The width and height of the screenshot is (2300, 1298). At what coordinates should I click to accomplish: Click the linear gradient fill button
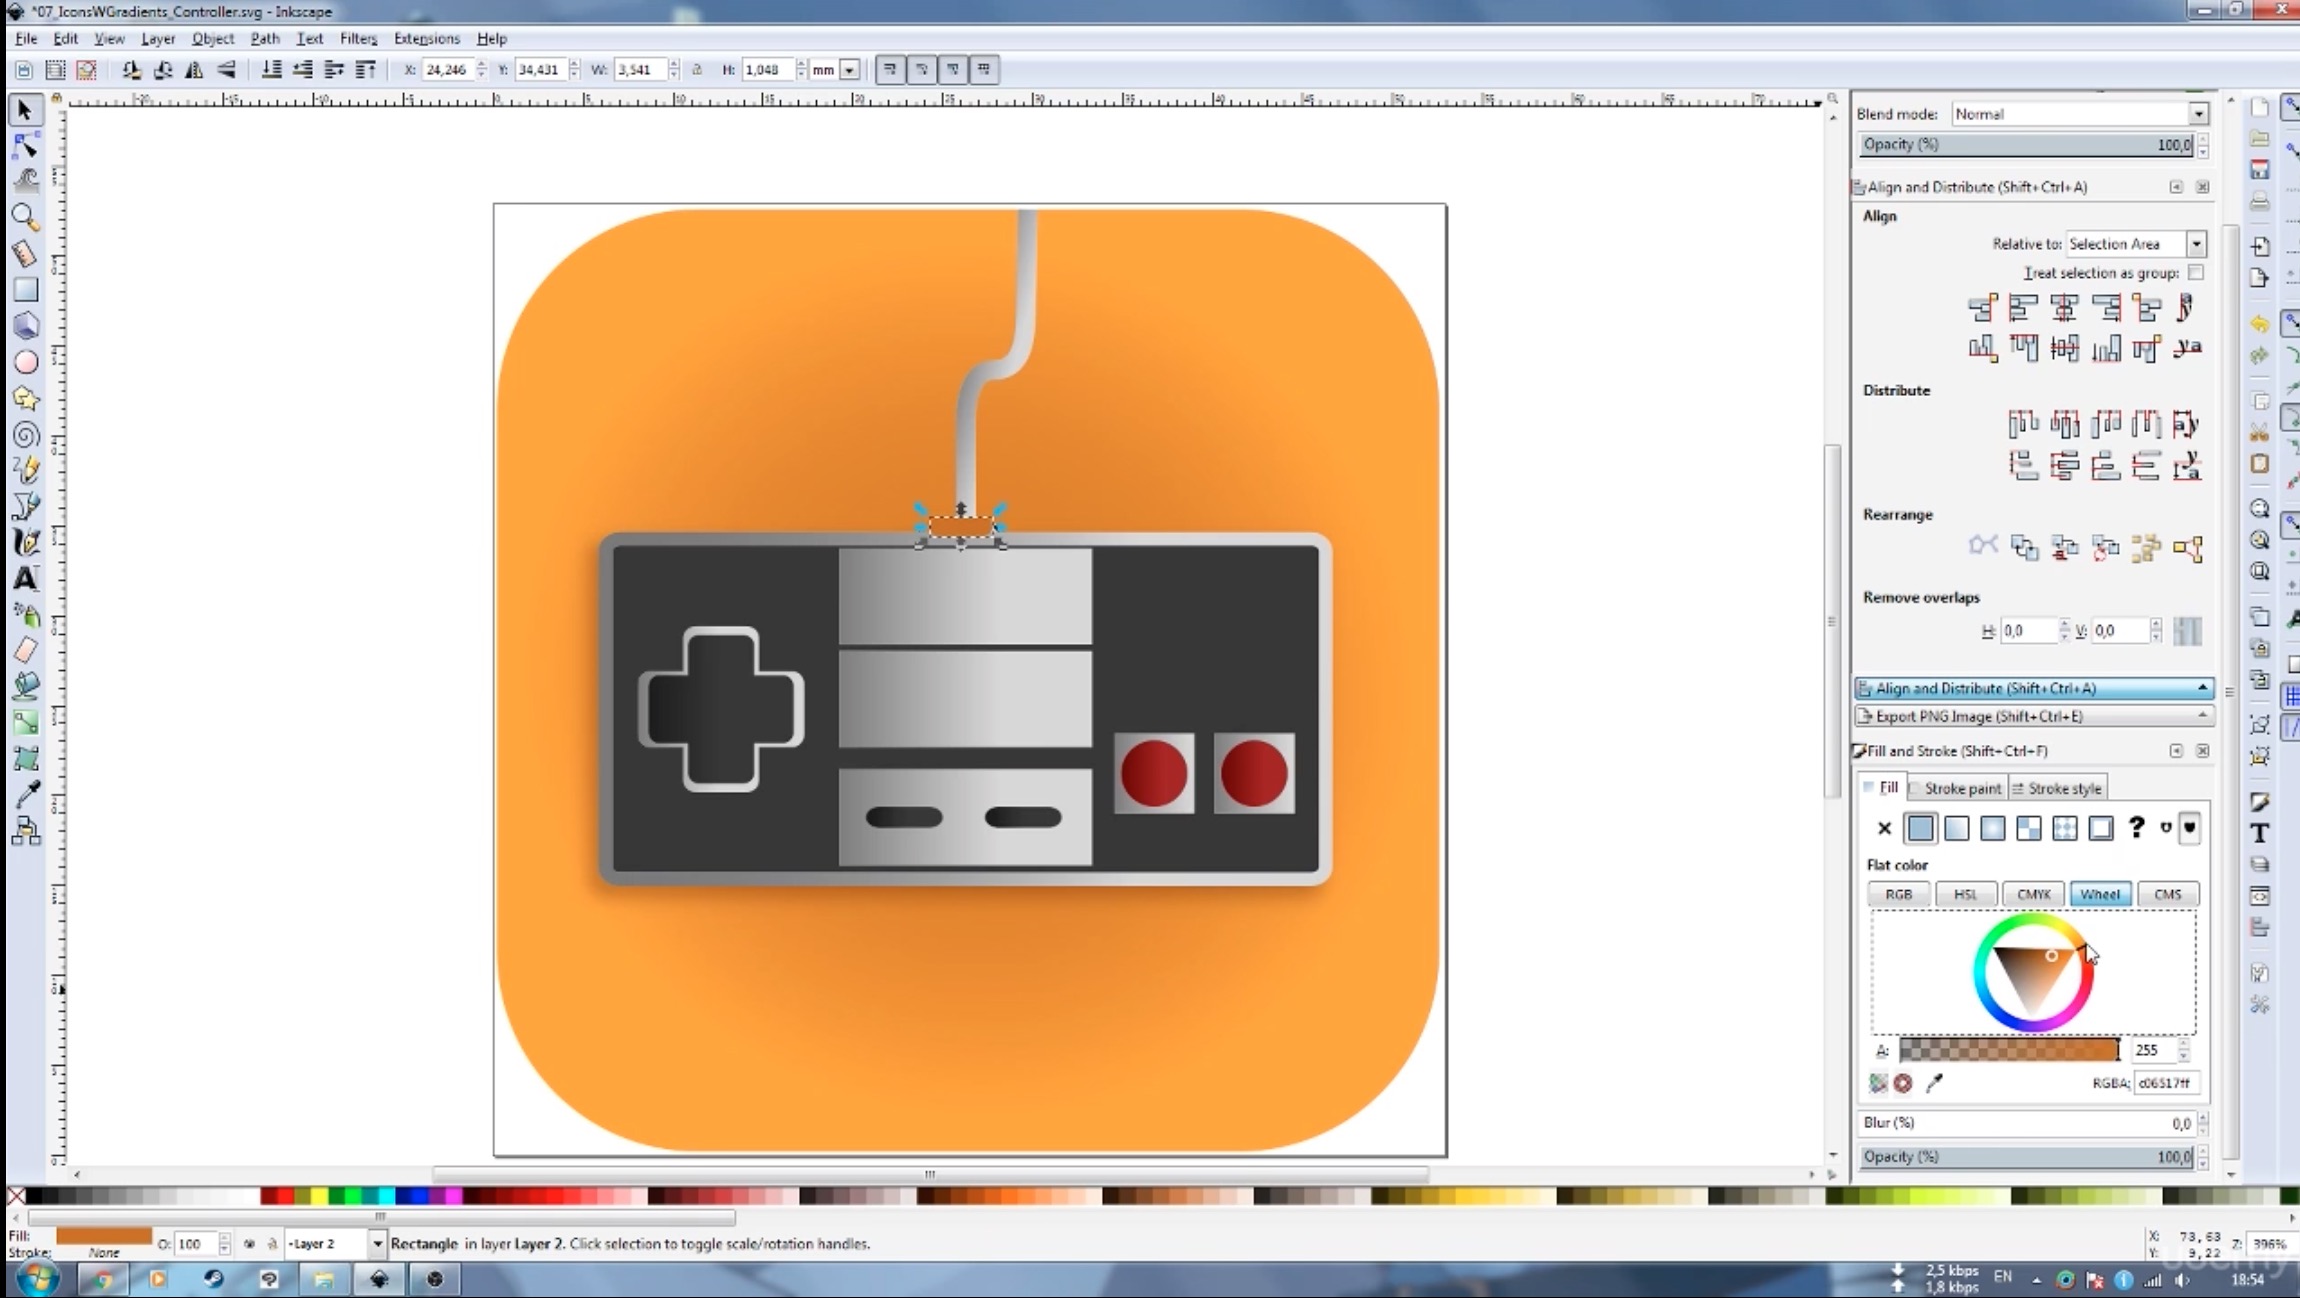[x=1956, y=828]
